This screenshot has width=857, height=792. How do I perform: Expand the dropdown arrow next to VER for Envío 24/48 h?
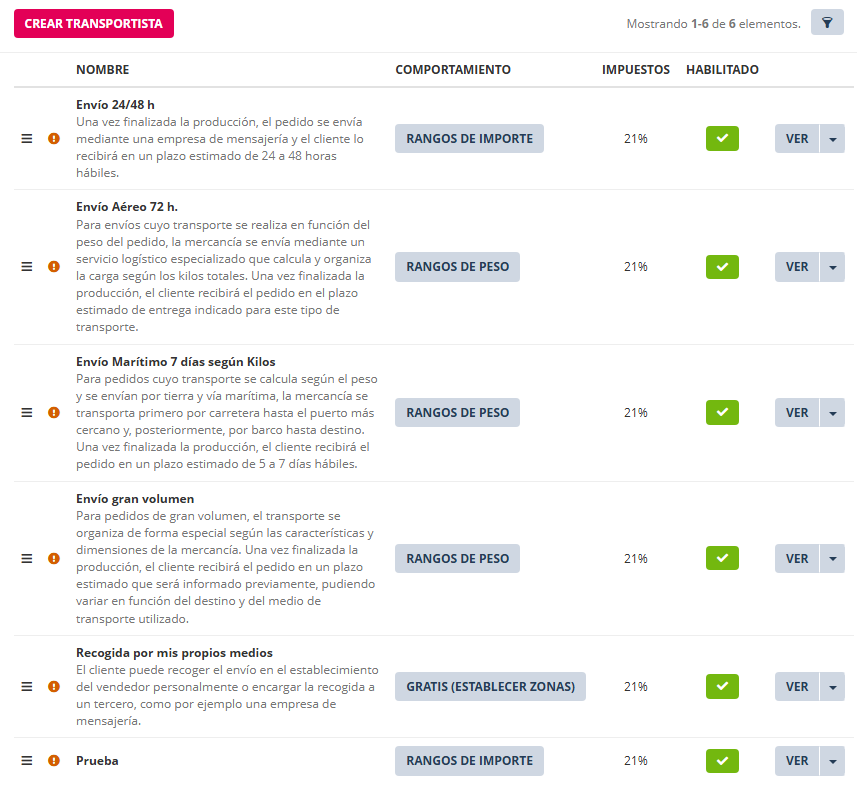point(832,139)
